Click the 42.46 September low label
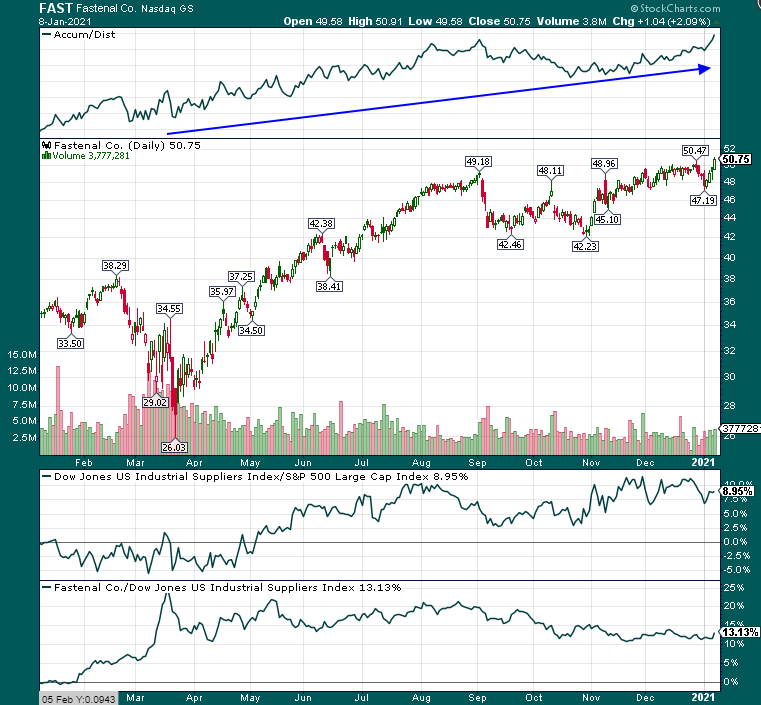Viewport: 761px width, 705px height. coord(510,245)
